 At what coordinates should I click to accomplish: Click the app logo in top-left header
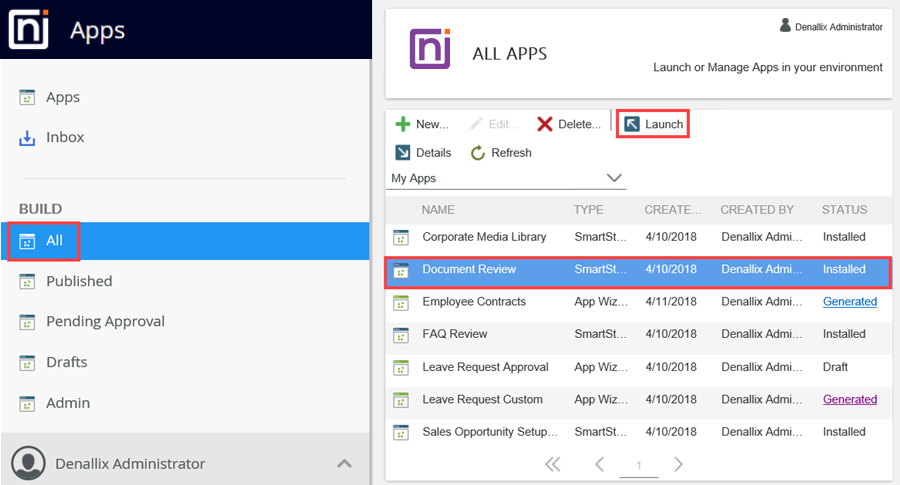pyautogui.click(x=28, y=29)
